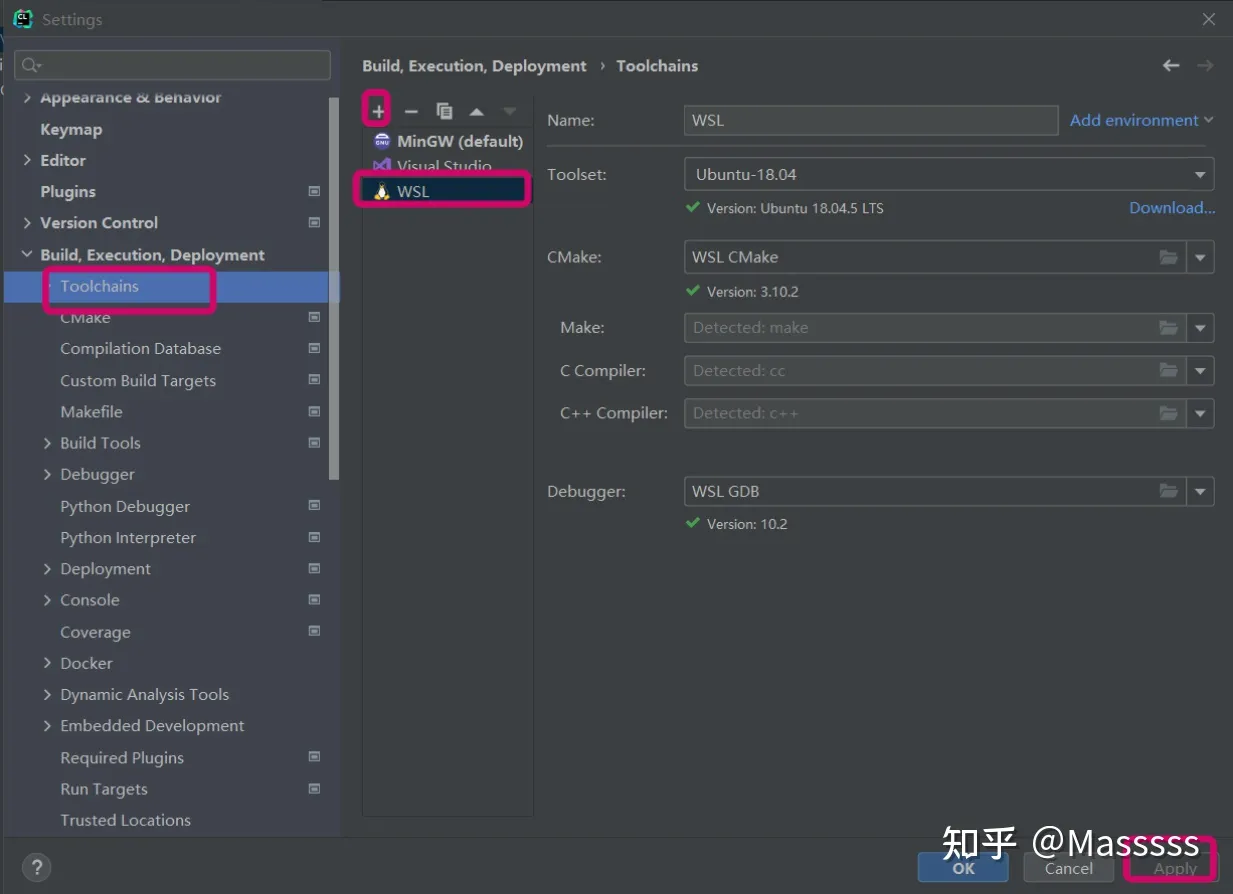The height and width of the screenshot is (894, 1233).
Task: Open the Toolset Ubuntu-18.04 dropdown
Action: click(949, 174)
